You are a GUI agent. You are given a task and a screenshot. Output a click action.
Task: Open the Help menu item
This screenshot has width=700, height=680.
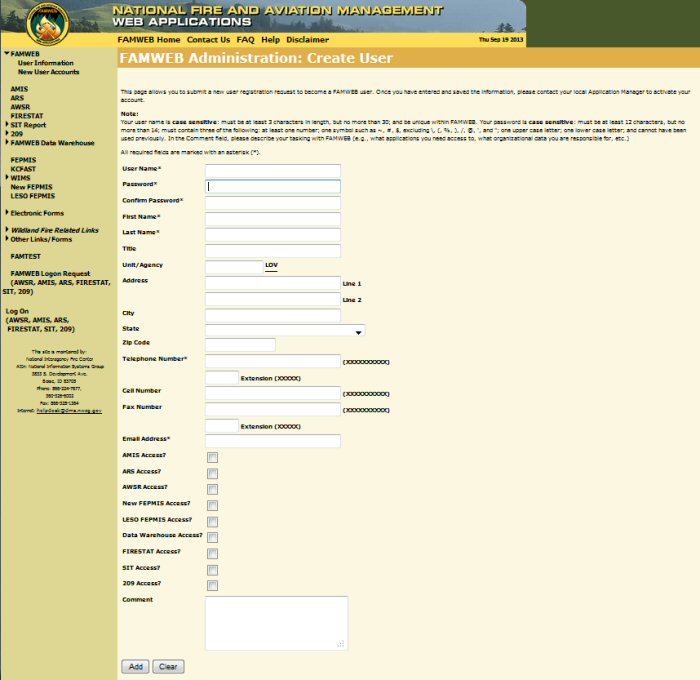click(x=271, y=40)
